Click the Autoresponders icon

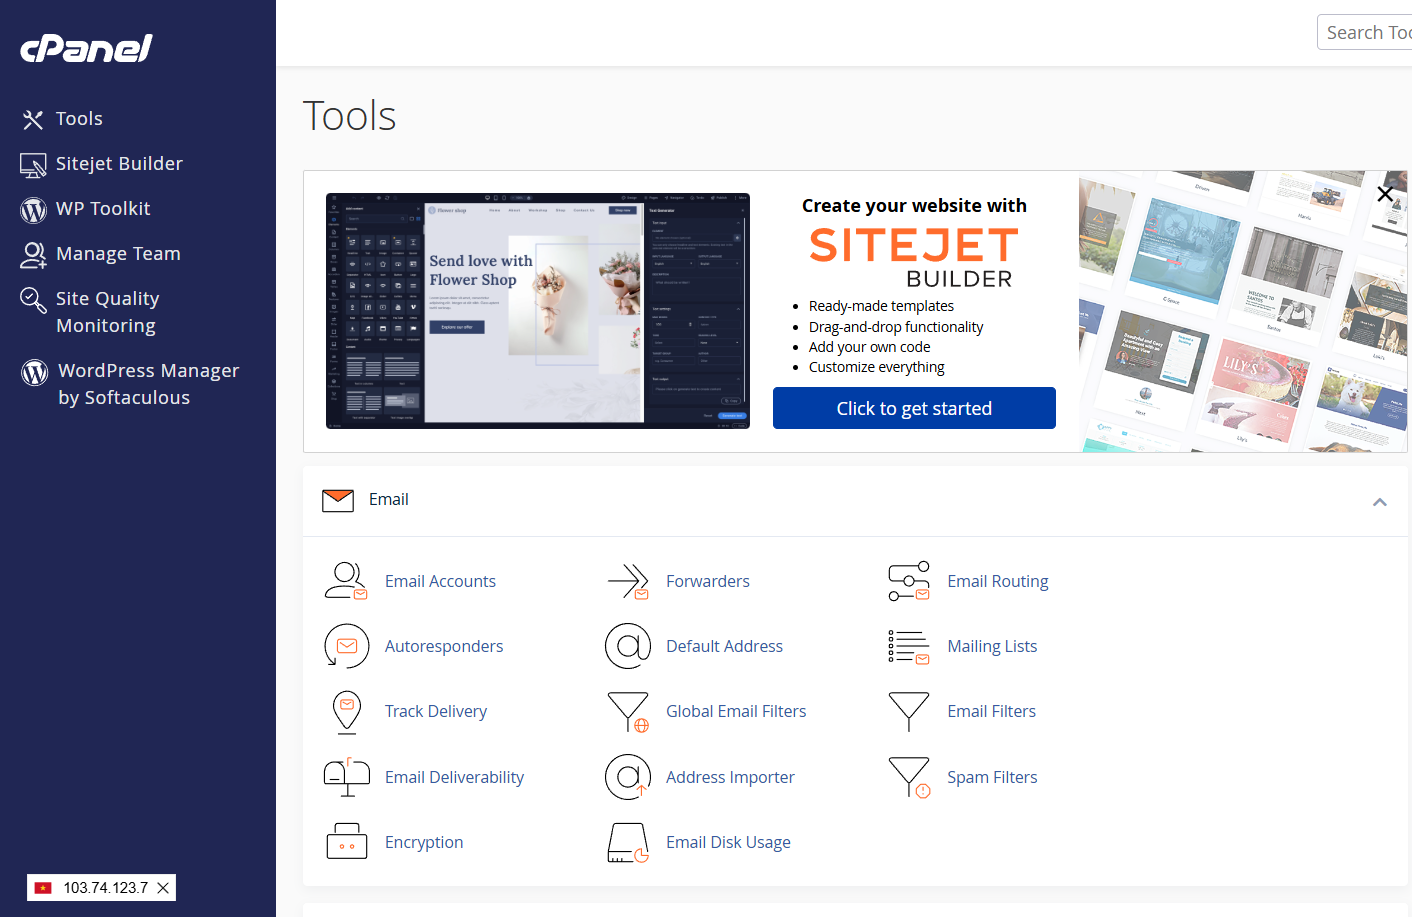click(x=346, y=646)
